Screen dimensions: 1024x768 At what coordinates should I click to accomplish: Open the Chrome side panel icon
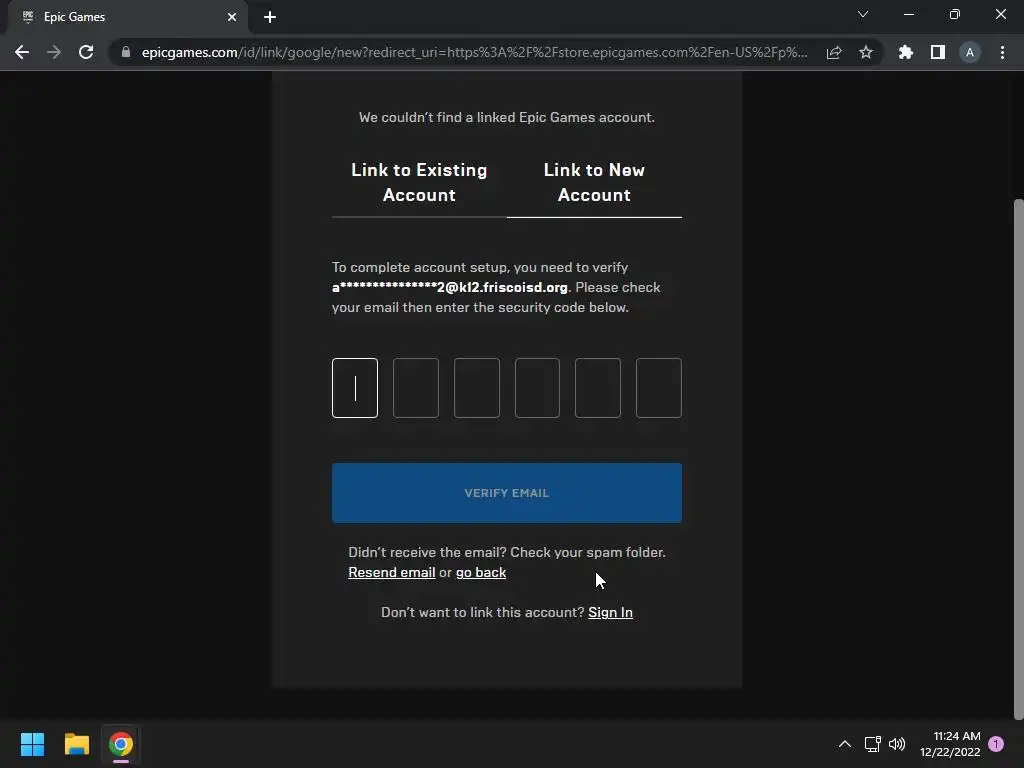pos(938,52)
